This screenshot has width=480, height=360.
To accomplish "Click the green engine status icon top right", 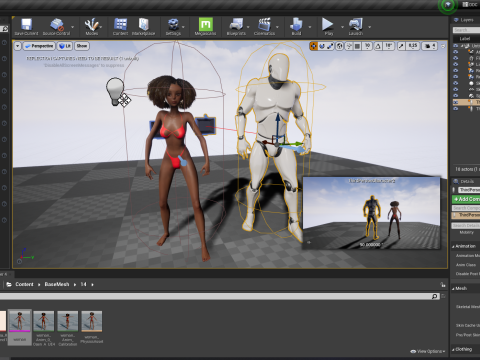I will tap(448, 5).
